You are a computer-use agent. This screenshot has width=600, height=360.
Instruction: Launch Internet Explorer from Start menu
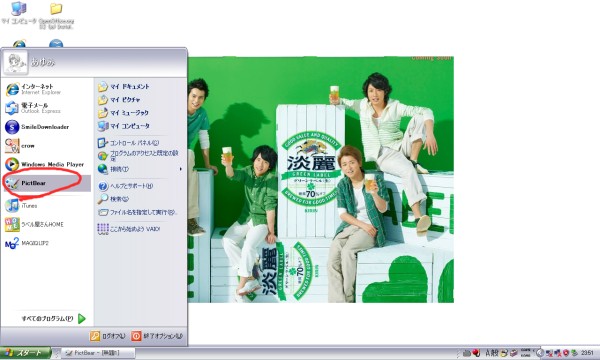(47, 89)
